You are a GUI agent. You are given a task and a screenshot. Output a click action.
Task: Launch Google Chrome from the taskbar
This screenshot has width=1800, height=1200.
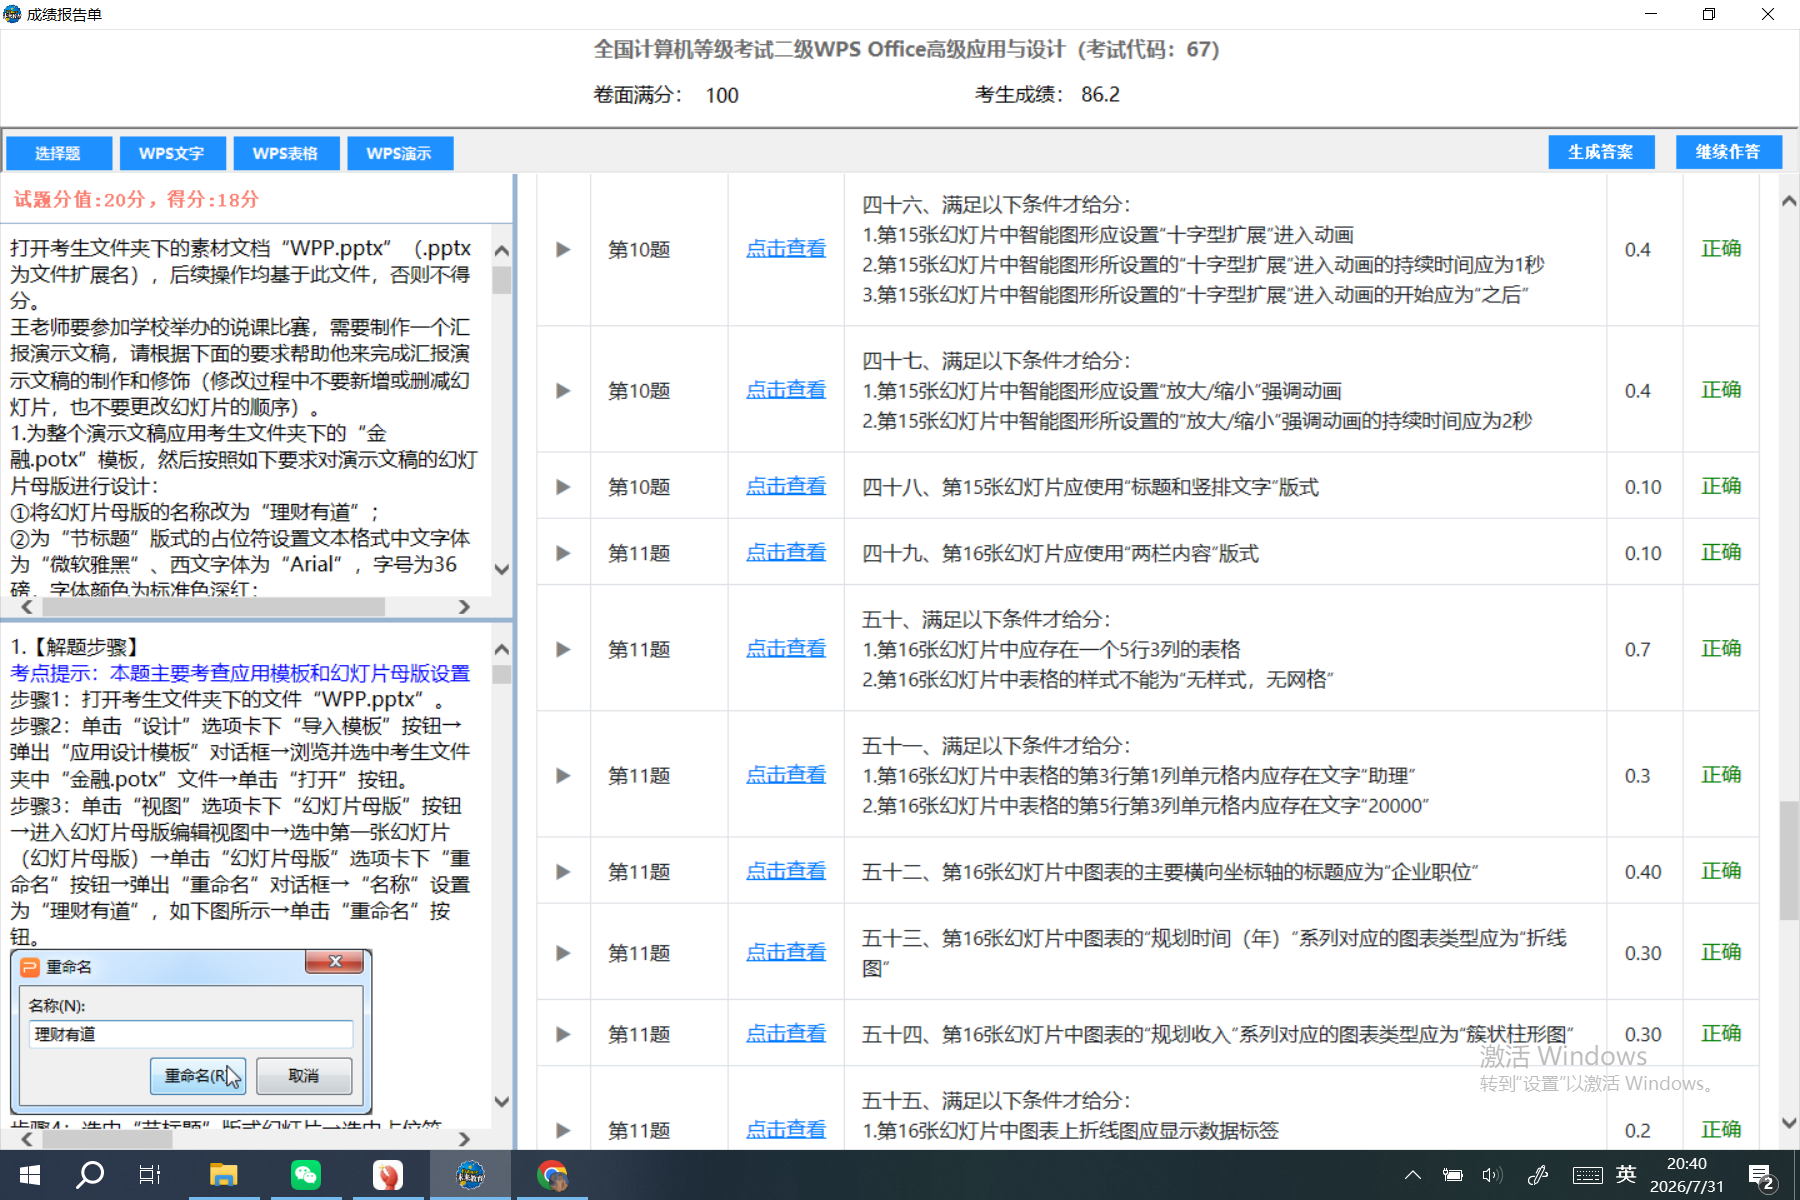point(552,1175)
